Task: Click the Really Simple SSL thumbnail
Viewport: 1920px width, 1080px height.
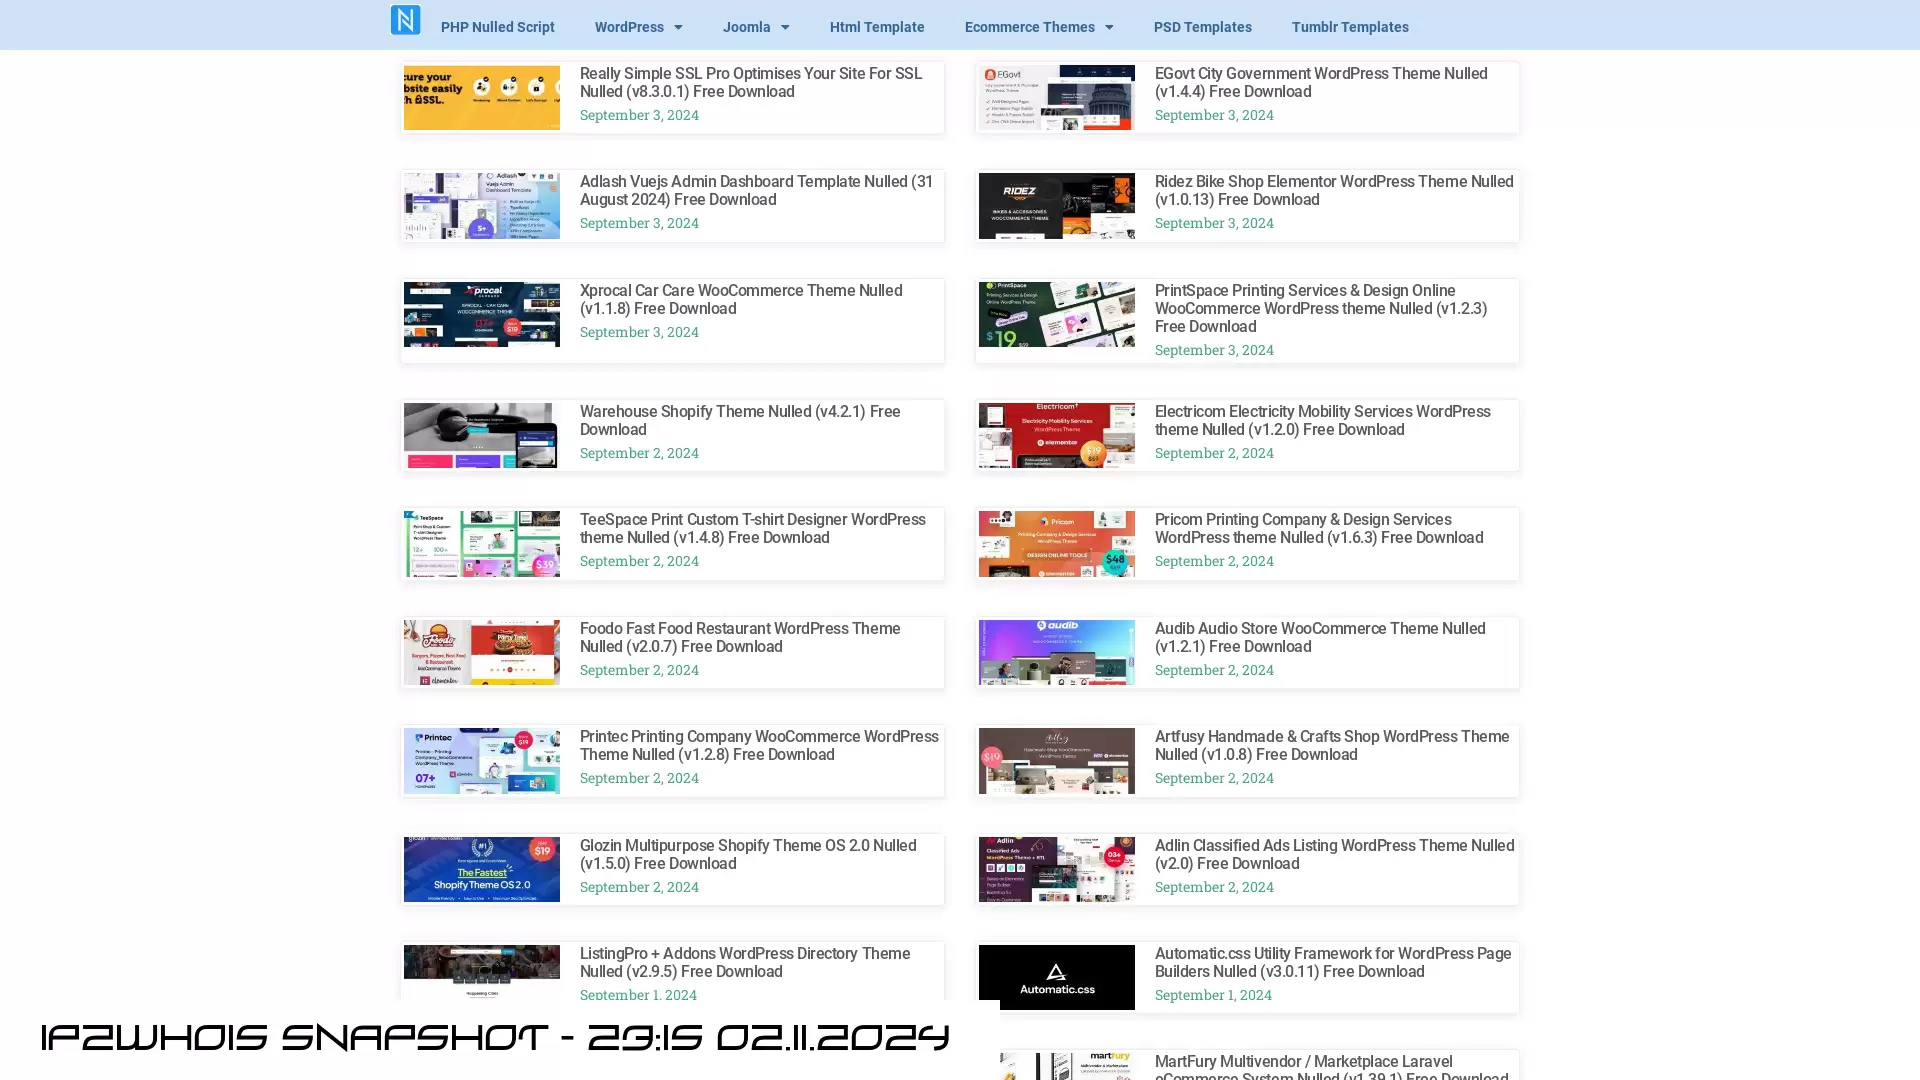Action: coord(482,98)
